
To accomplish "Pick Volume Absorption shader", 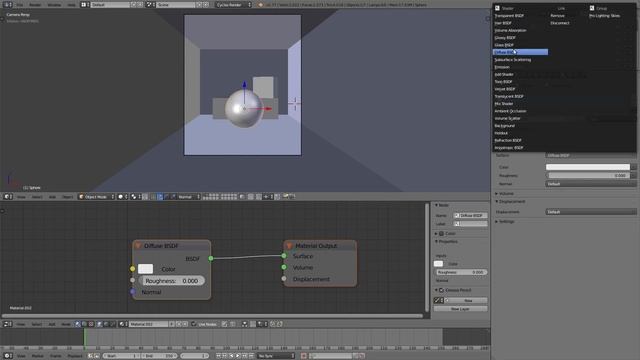I will coord(510,30).
